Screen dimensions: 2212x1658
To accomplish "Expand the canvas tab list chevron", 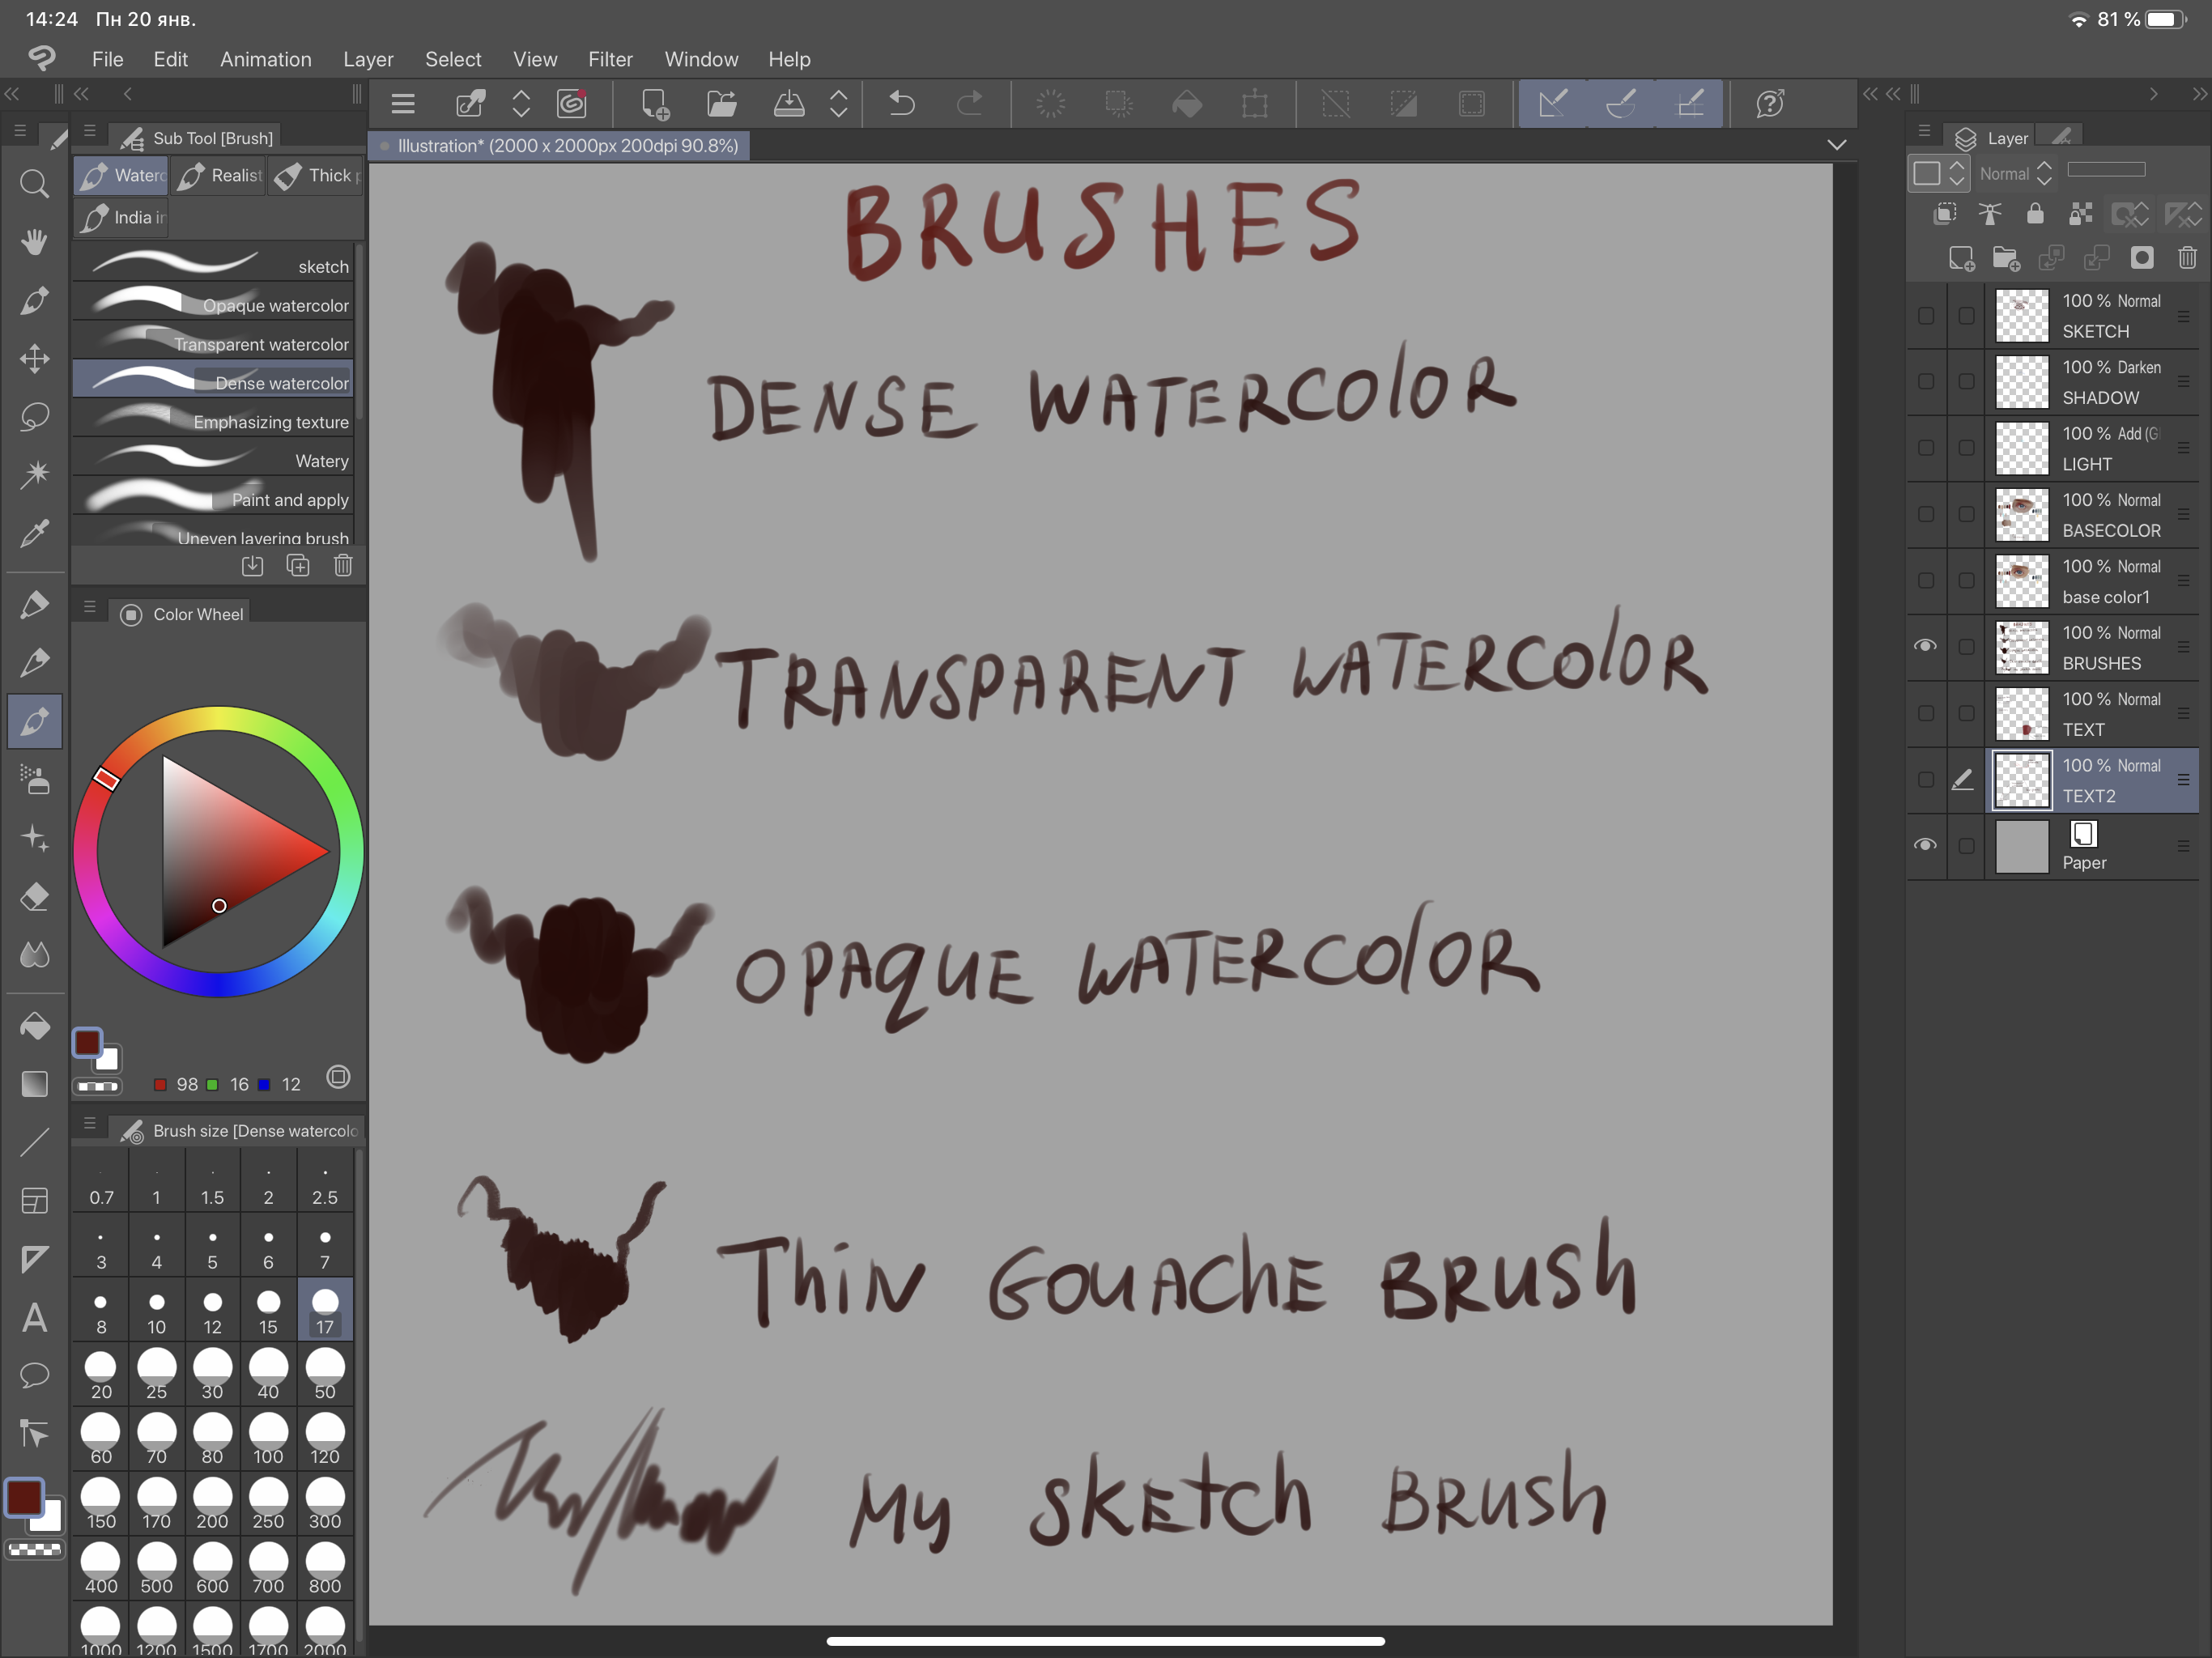I will click(x=1836, y=145).
